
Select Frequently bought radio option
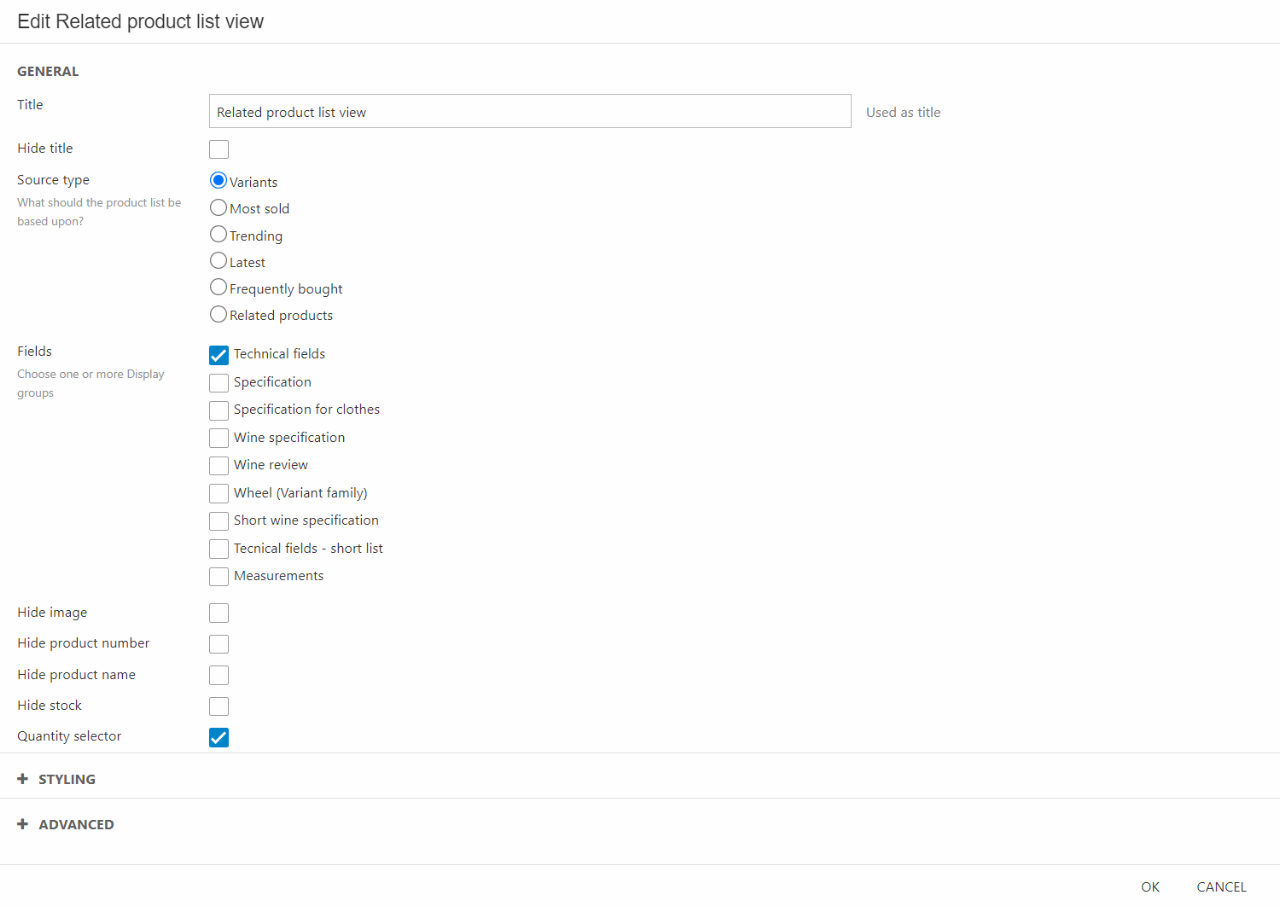(218, 288)
